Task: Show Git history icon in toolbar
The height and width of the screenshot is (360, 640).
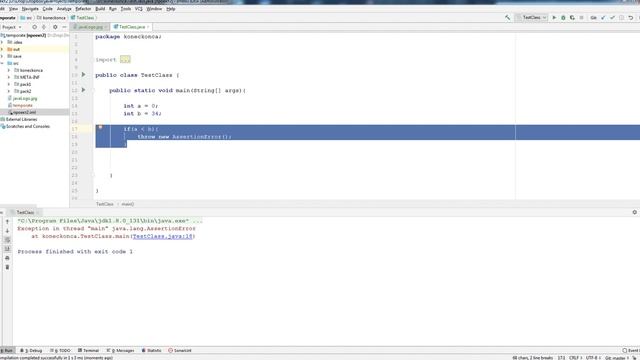Action: [x=622, y=18]
